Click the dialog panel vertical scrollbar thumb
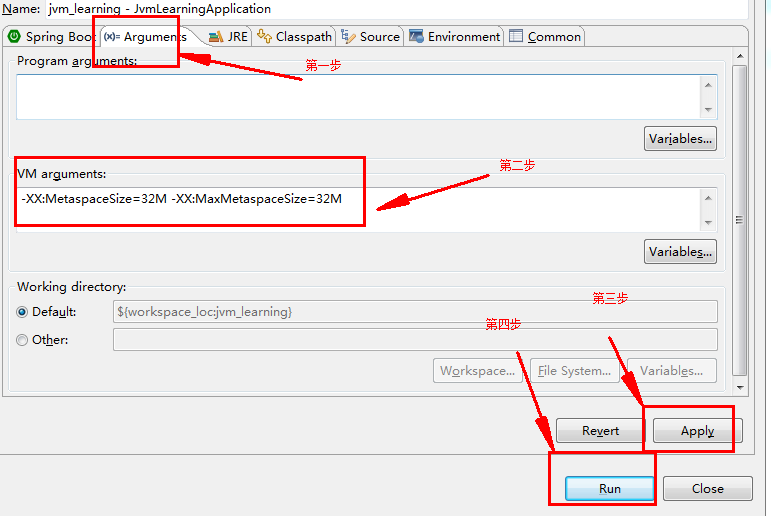 (740, 220)
